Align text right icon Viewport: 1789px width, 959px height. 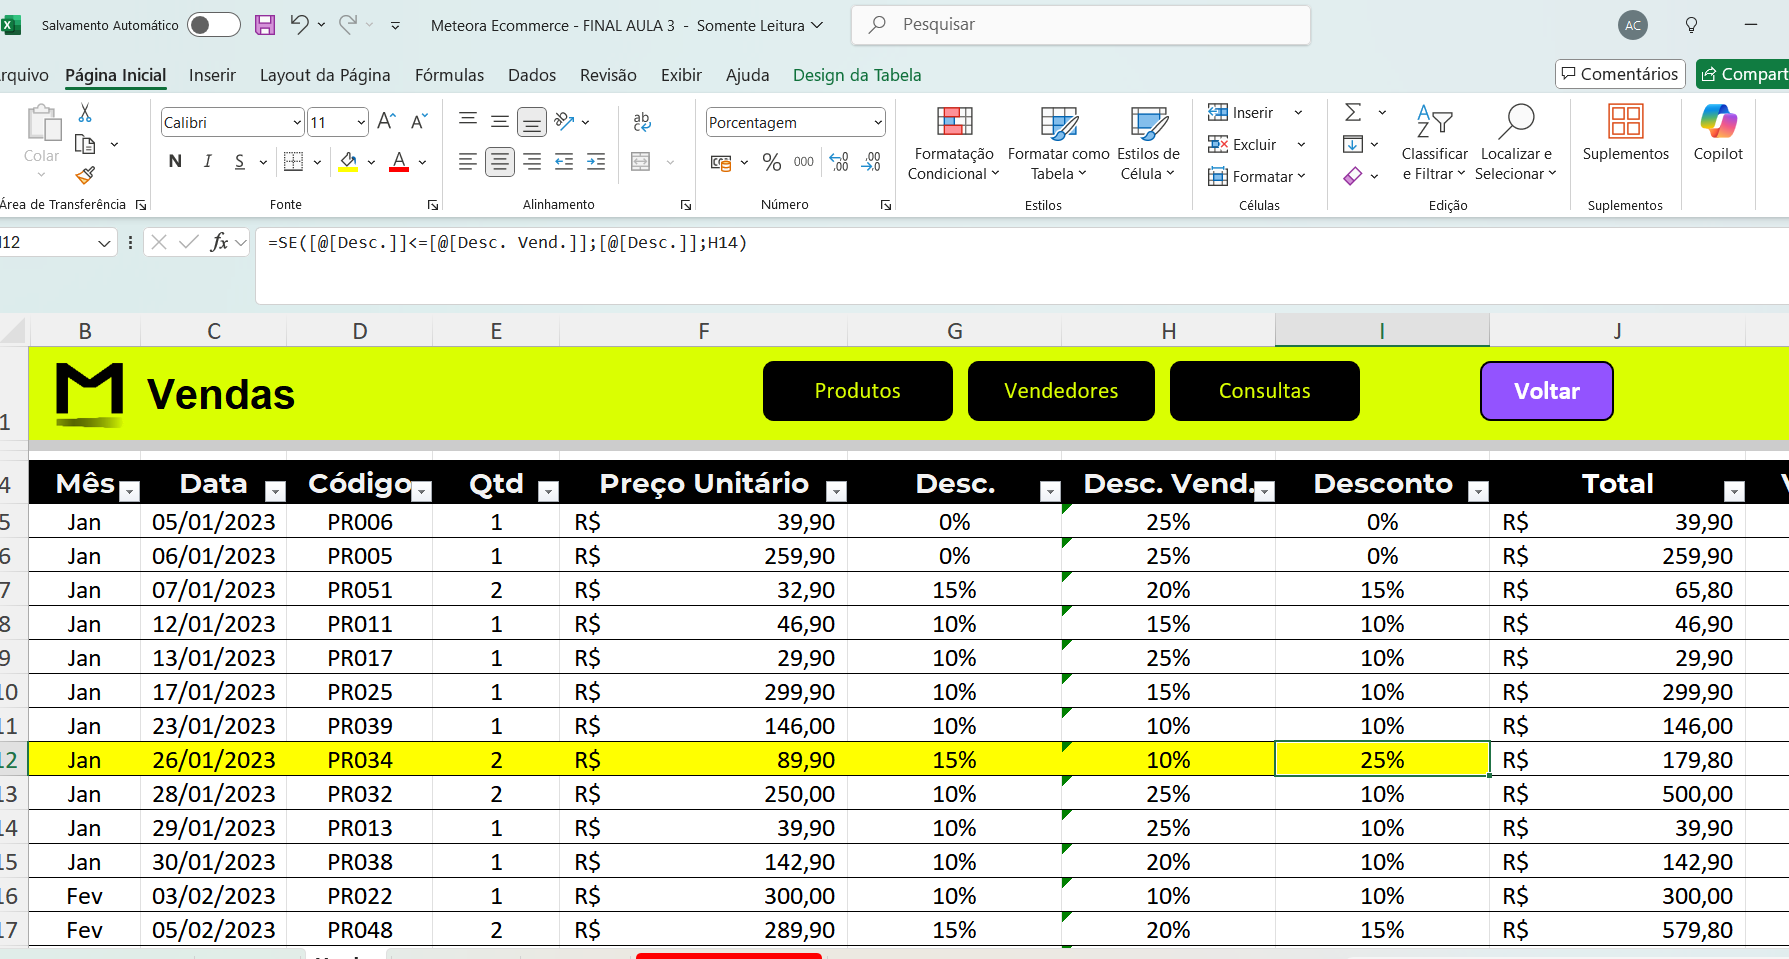532,161
